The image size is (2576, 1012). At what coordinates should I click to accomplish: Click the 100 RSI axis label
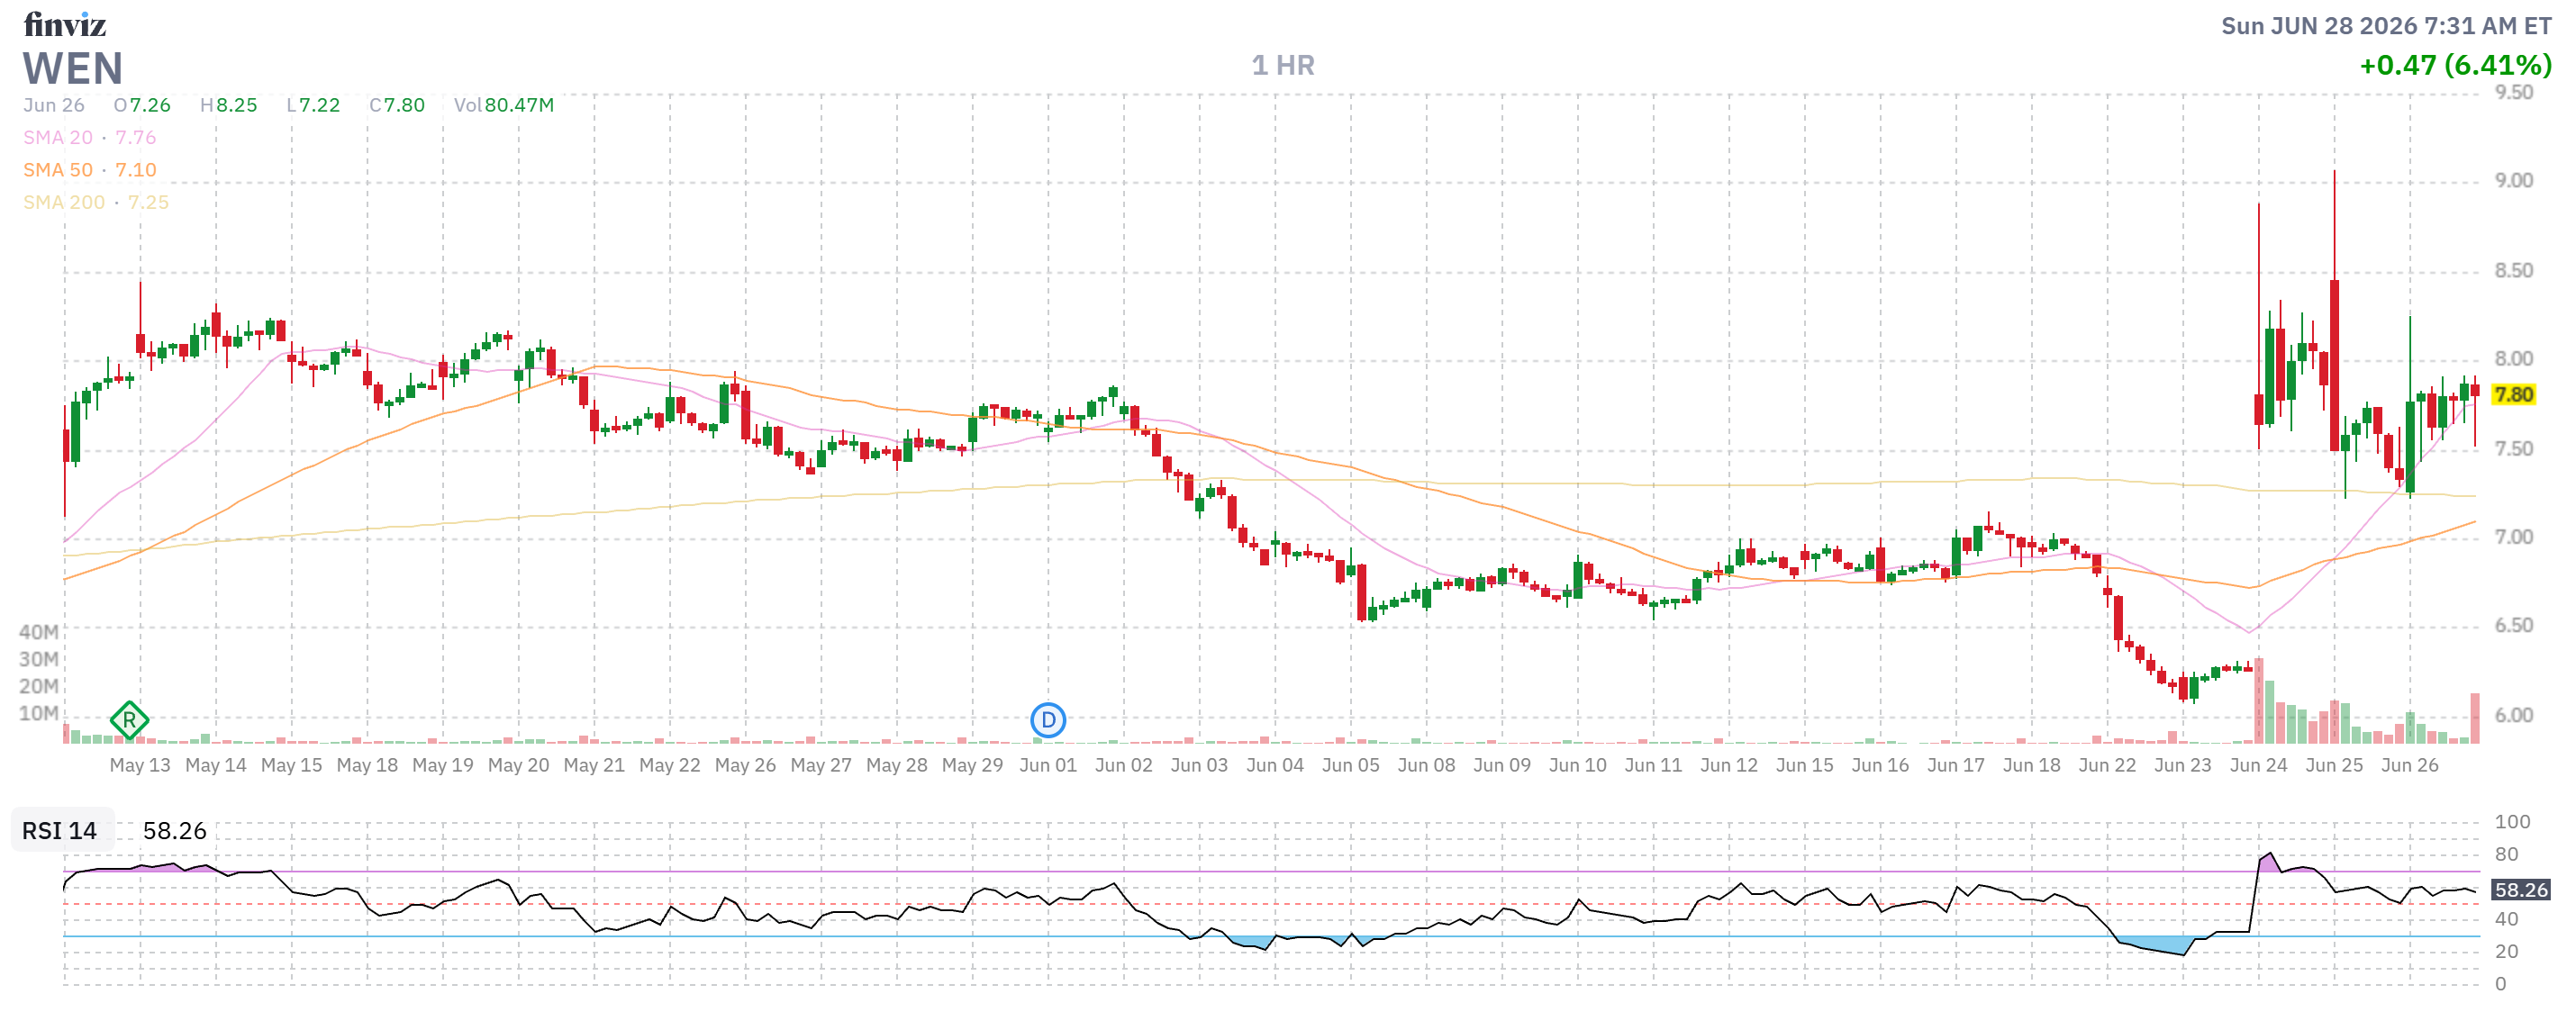tap(2512, 822)
